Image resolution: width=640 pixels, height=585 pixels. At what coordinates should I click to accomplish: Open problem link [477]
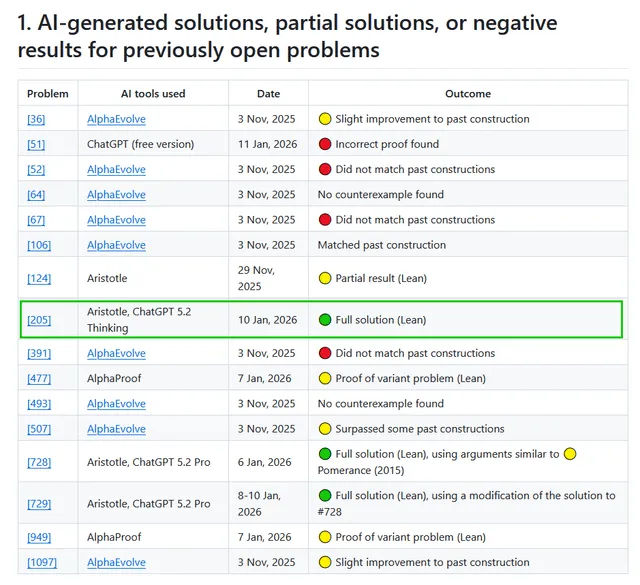pos(39,378)
